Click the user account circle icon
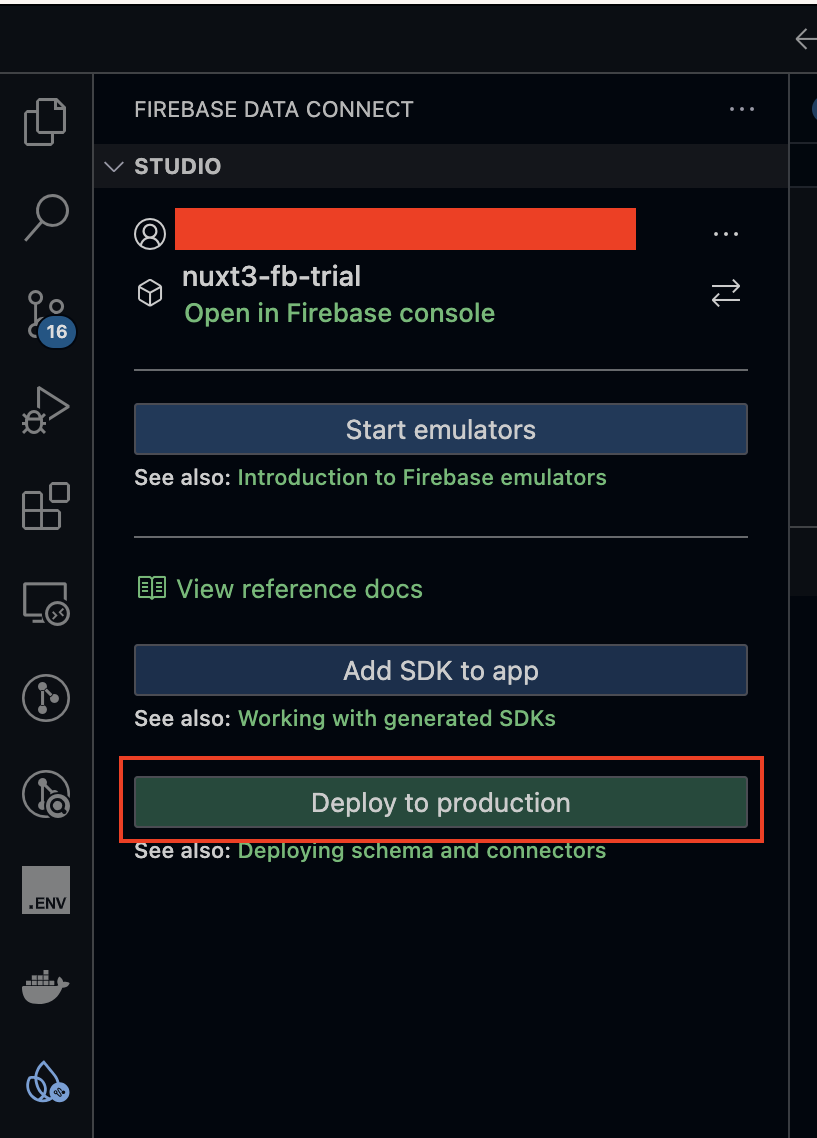 click(150, 233)
